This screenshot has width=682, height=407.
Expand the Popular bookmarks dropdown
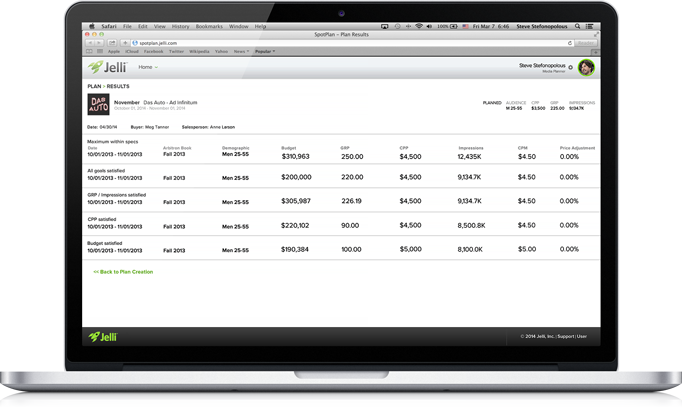[x=265, y=51]
